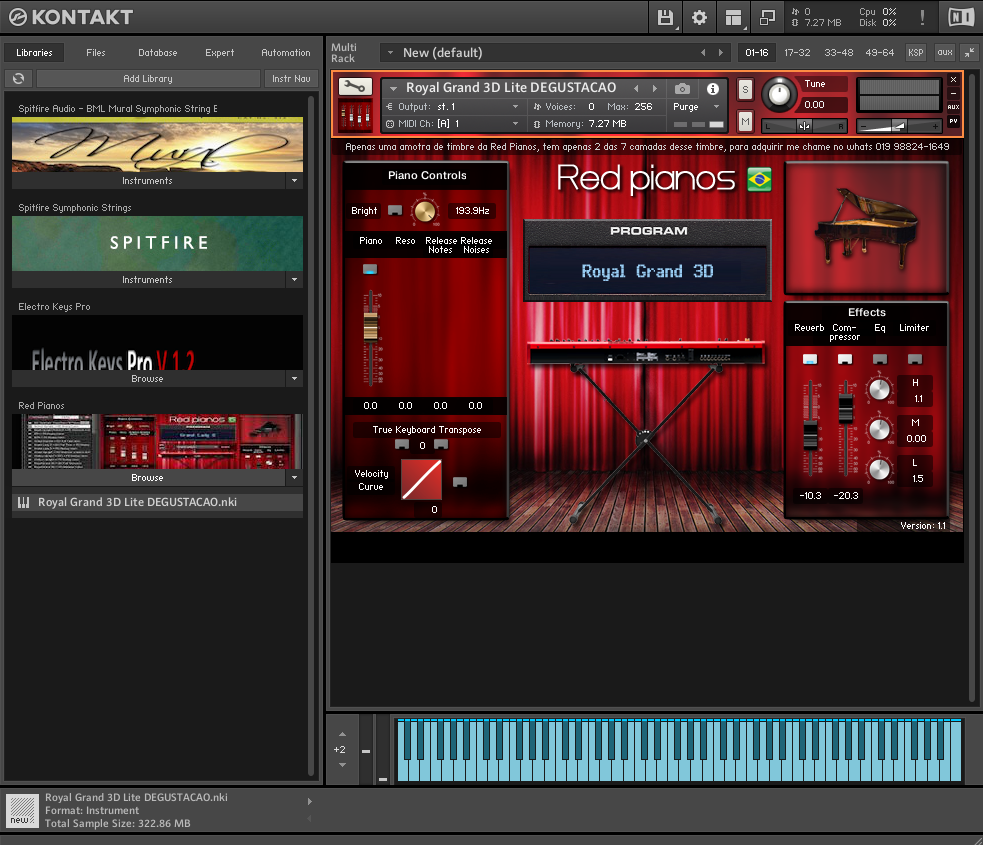Hit the panic exclamation mark icon
The width and height of the screenshot is (983, 845).
pos(922,17)
